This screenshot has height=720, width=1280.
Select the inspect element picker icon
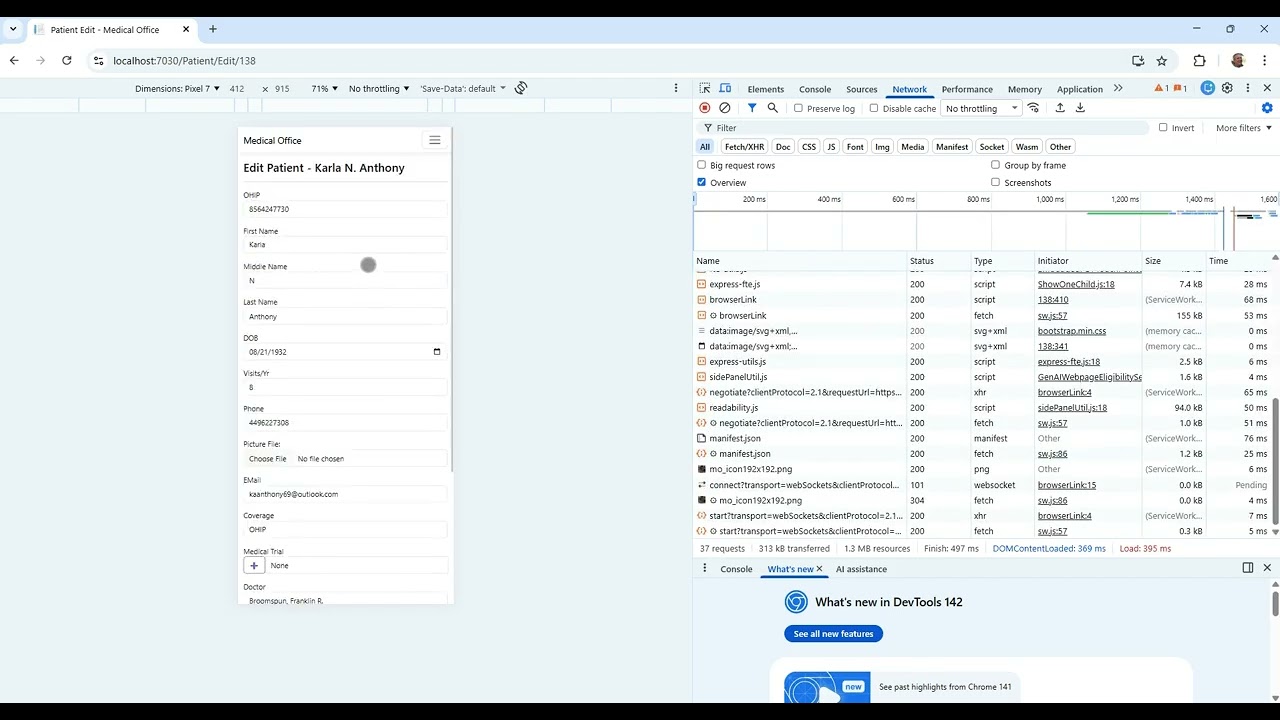click(x=705, y=88)
